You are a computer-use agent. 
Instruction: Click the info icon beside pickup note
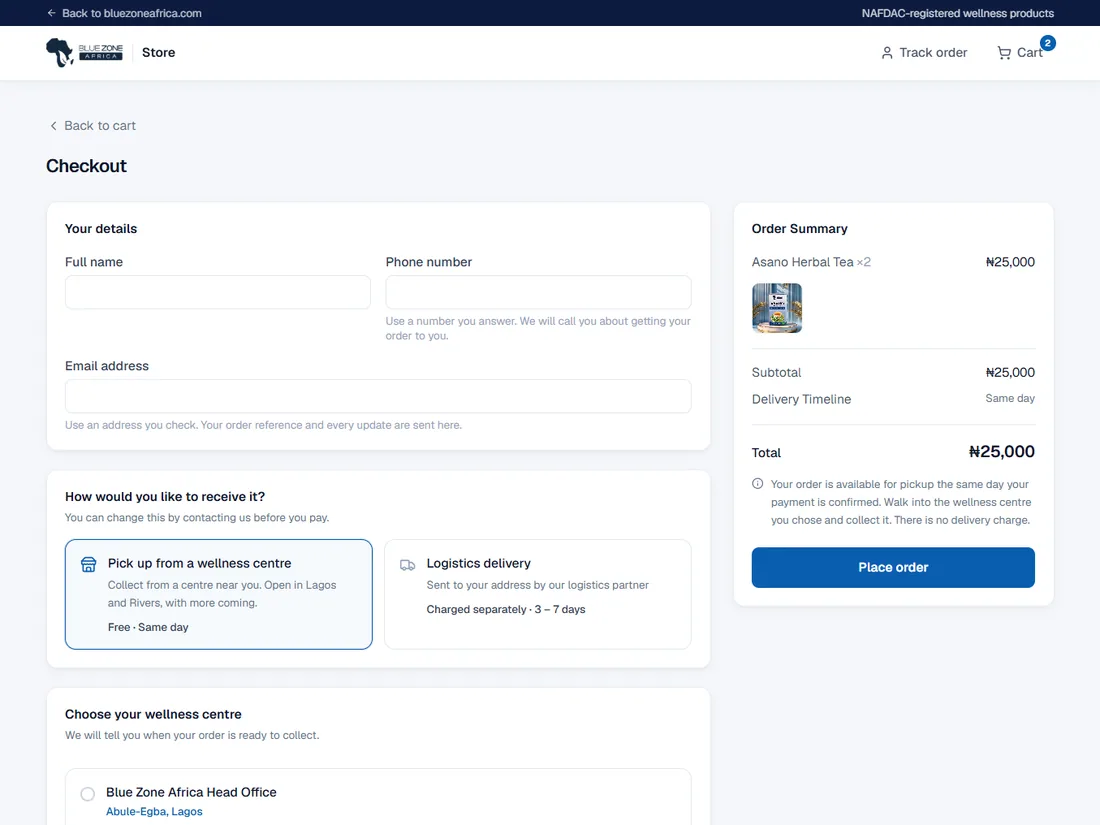click(758, 483)
